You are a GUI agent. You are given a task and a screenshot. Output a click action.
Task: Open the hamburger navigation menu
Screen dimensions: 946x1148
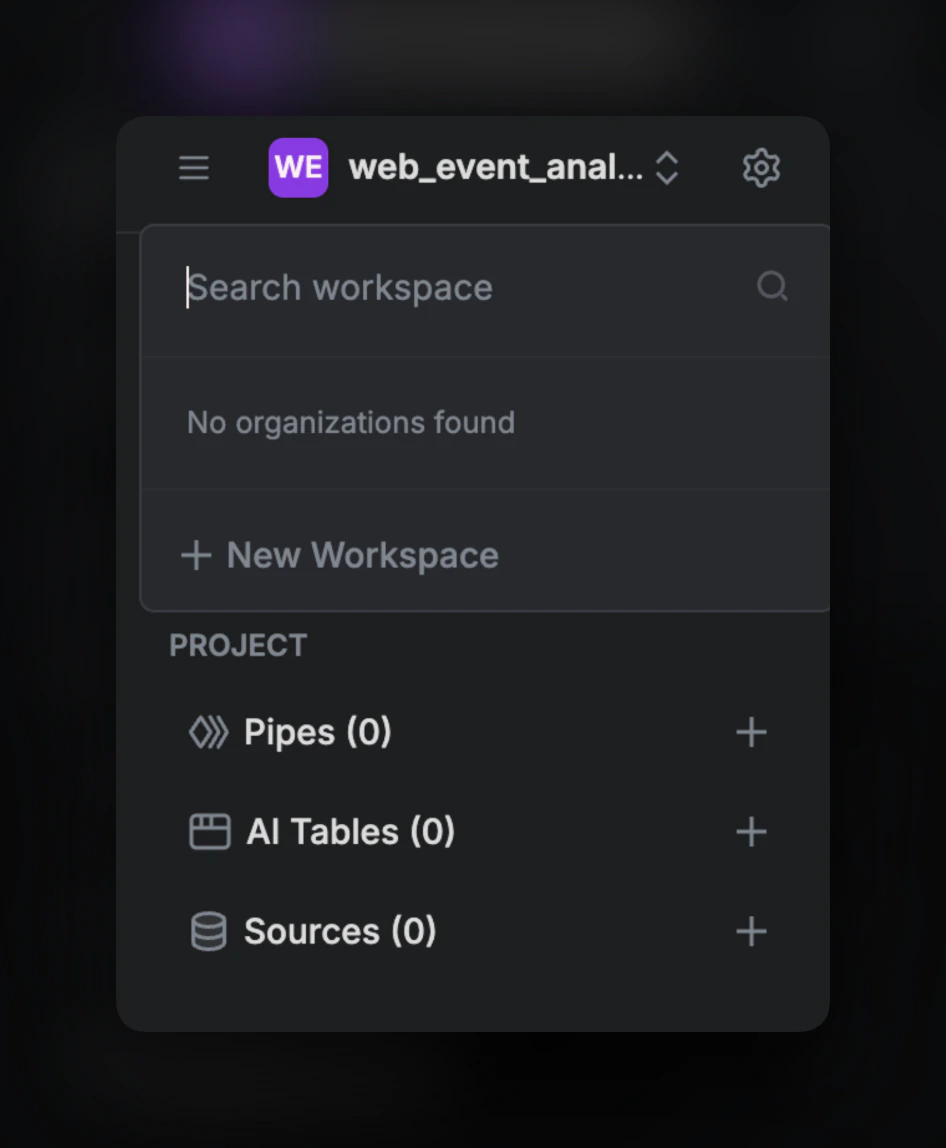(193, 167)
